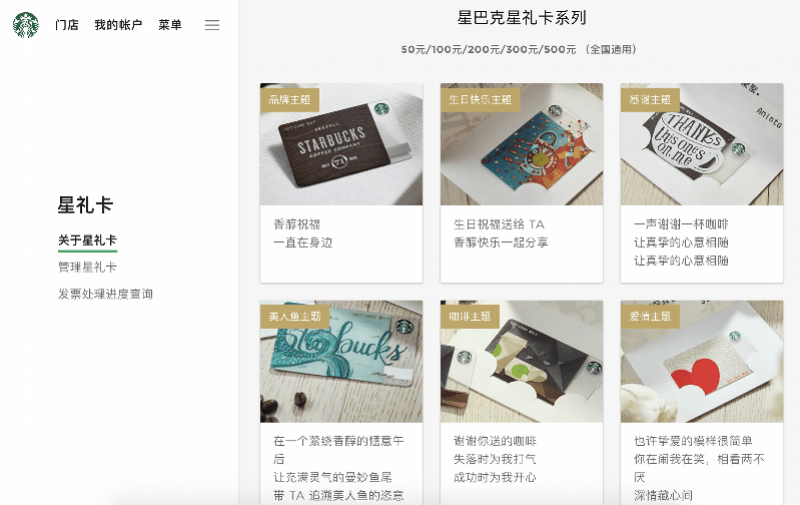Open 管理星礼卡 sidebar link

tap(88, 267)
